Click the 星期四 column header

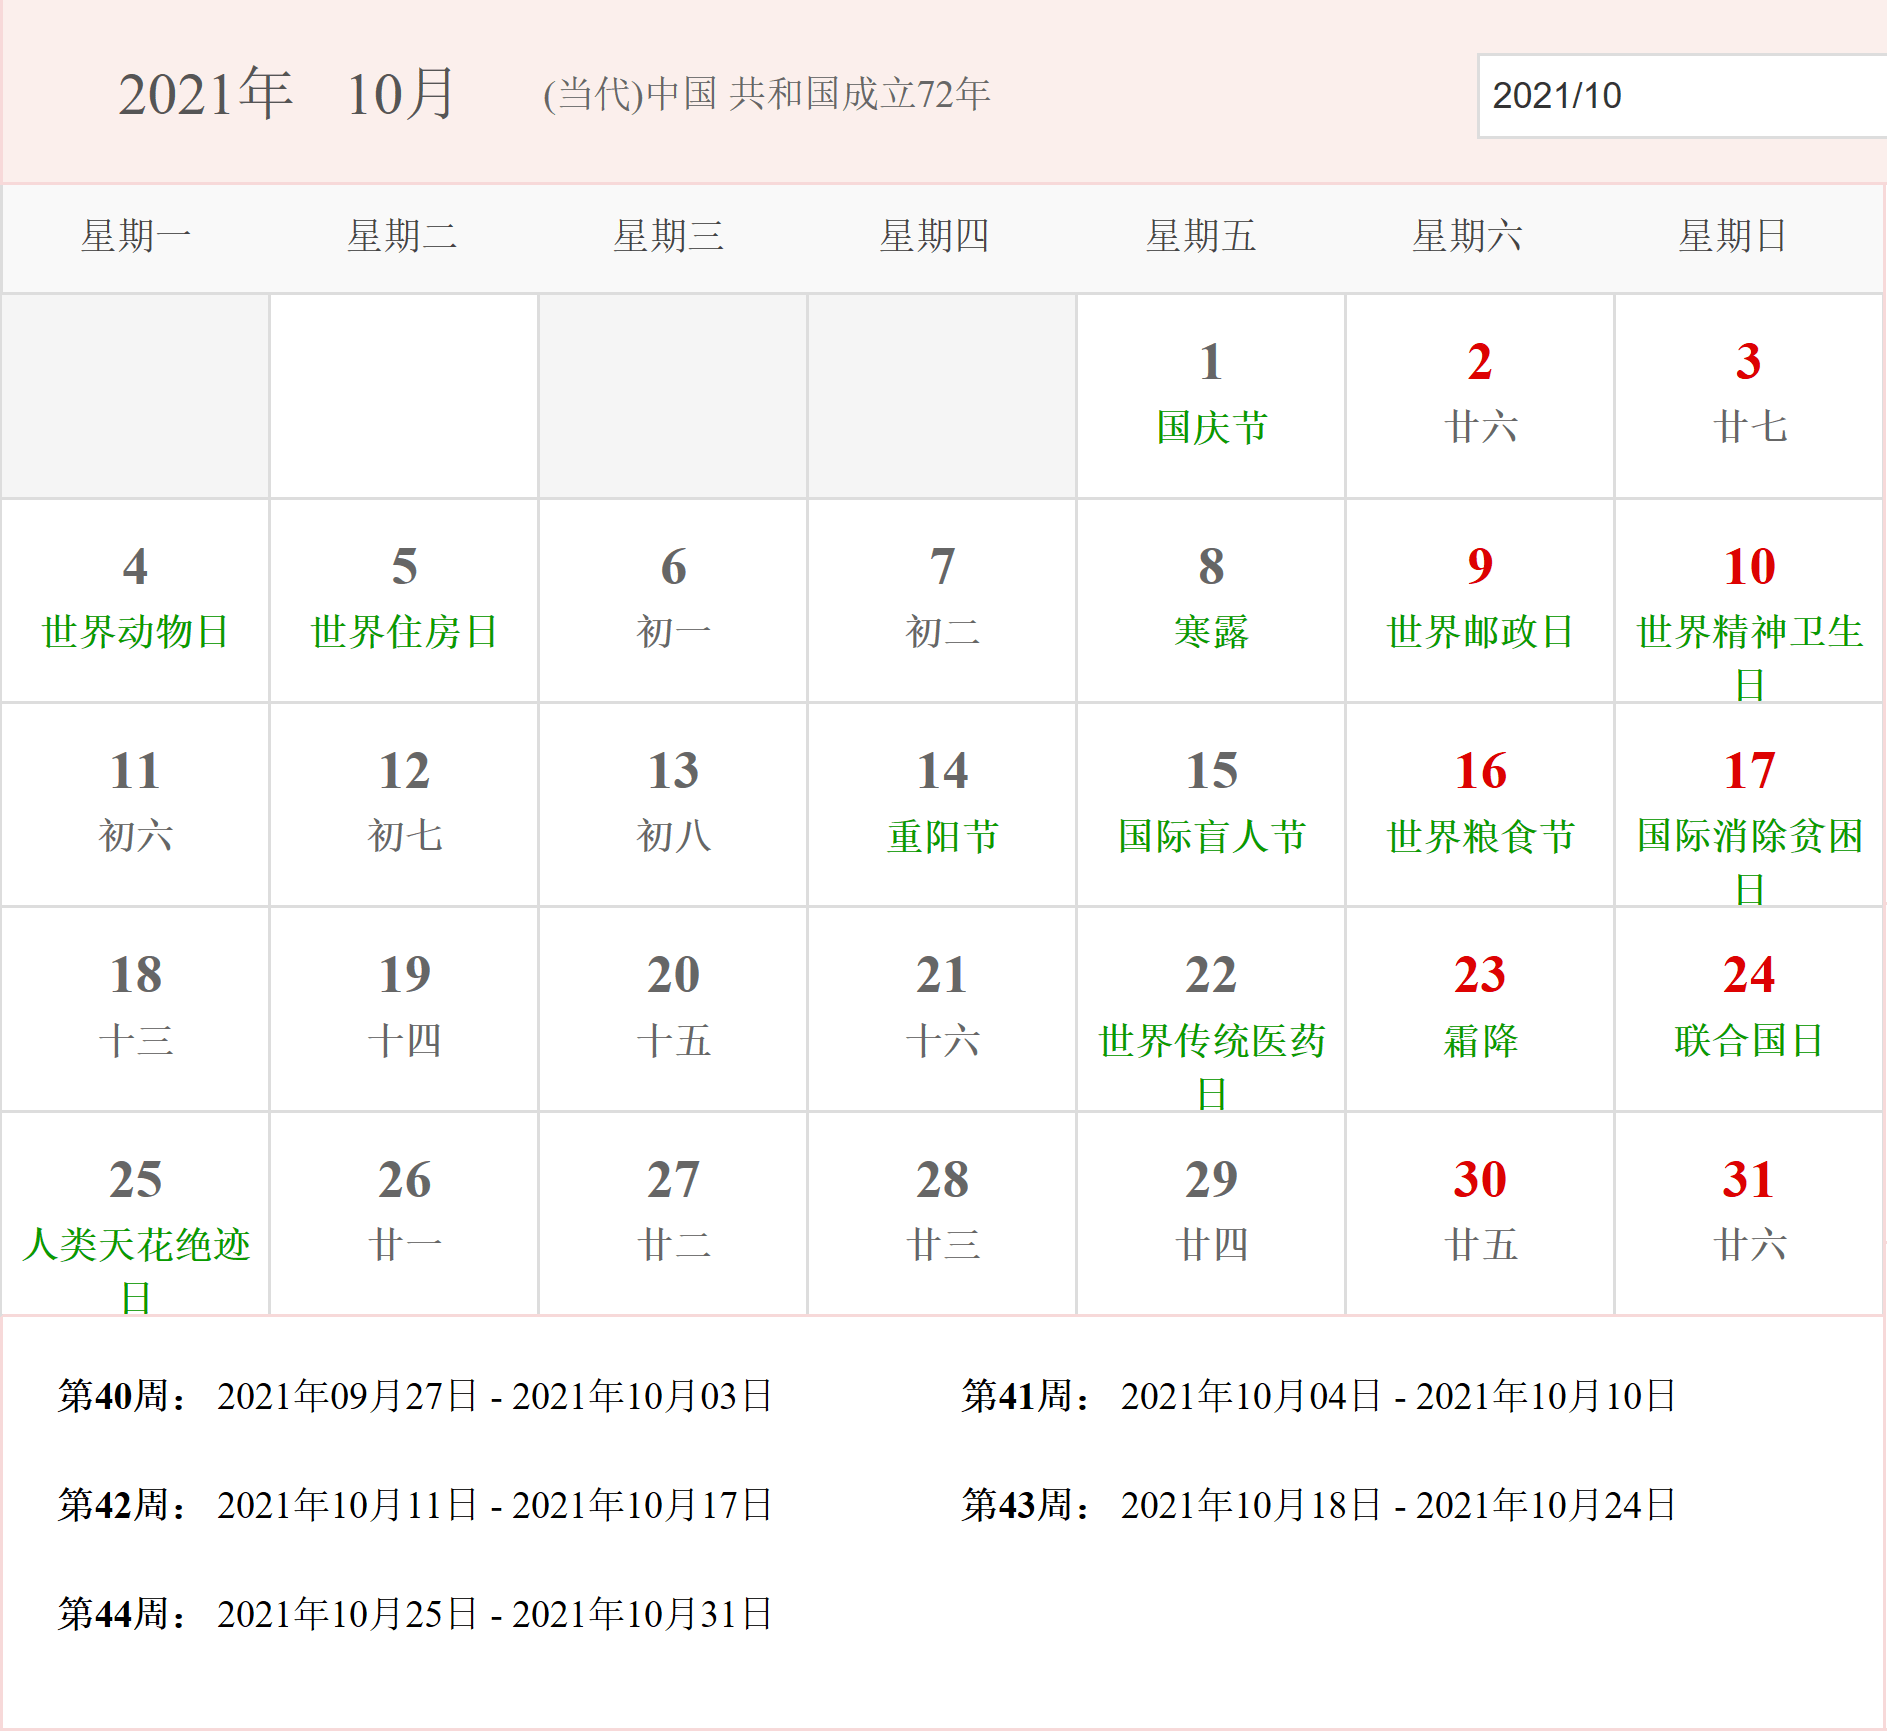pyautogui.click(x=934, y=237)
